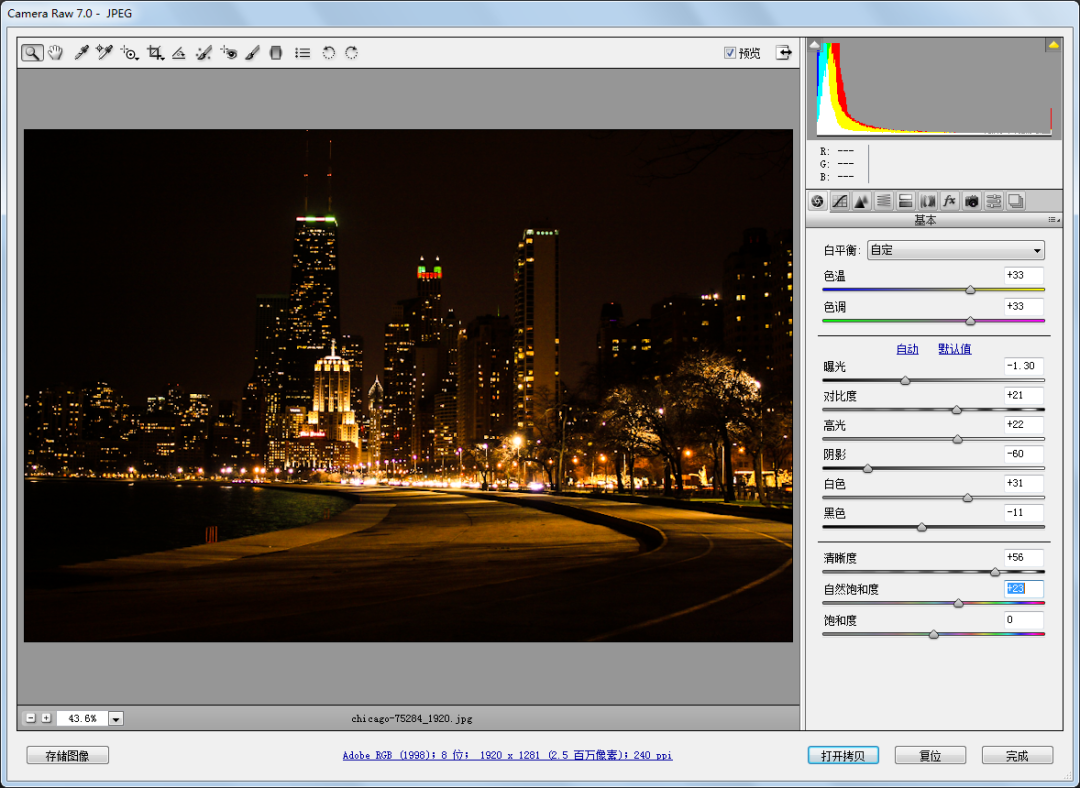The height and width of the screenshot is (788, 1080).
Task: Click the 复位 reset button
Action: coord(930,756)
